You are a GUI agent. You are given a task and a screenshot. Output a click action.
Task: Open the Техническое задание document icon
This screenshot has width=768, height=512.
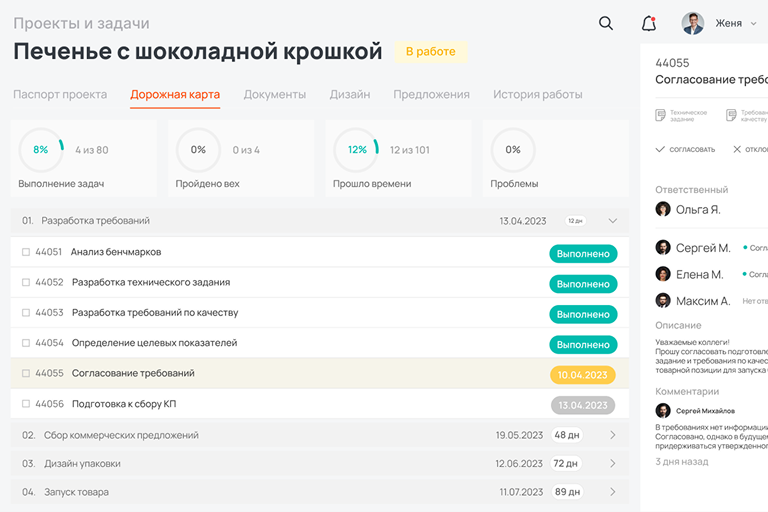pyautogui.click(x=660, y=116)
